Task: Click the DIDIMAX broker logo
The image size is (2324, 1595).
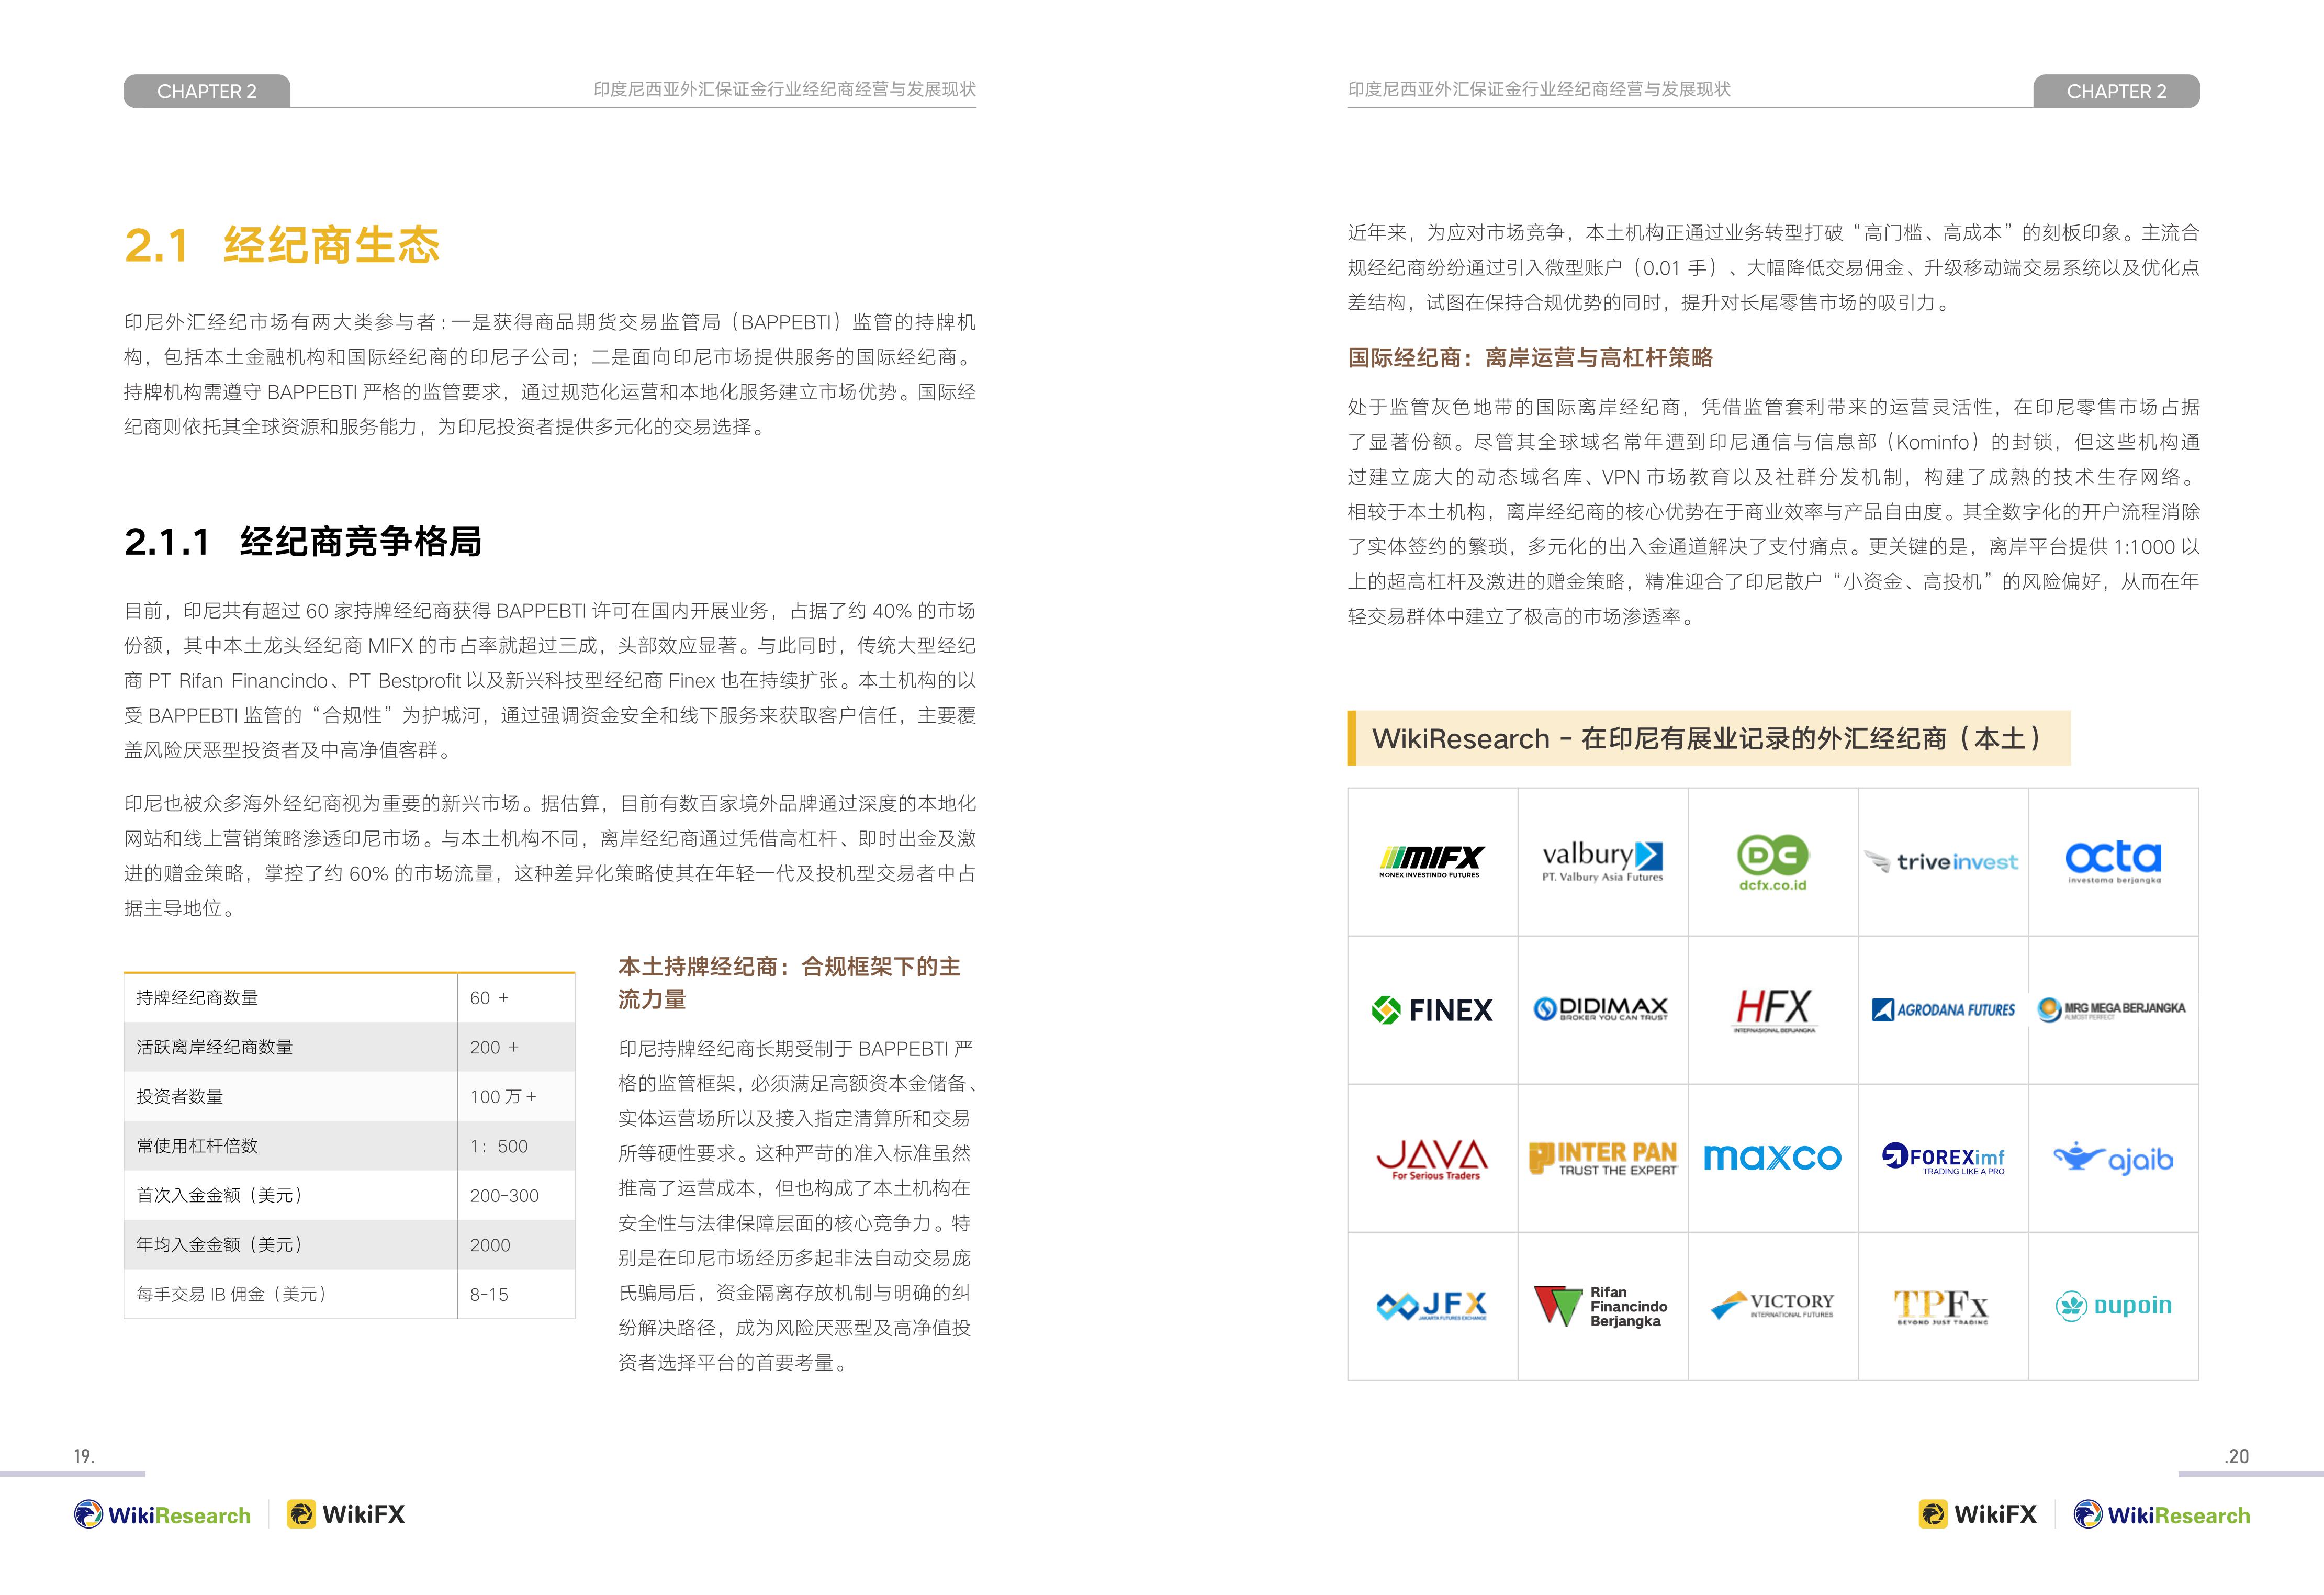Action: click(x=1602, y=1008)
